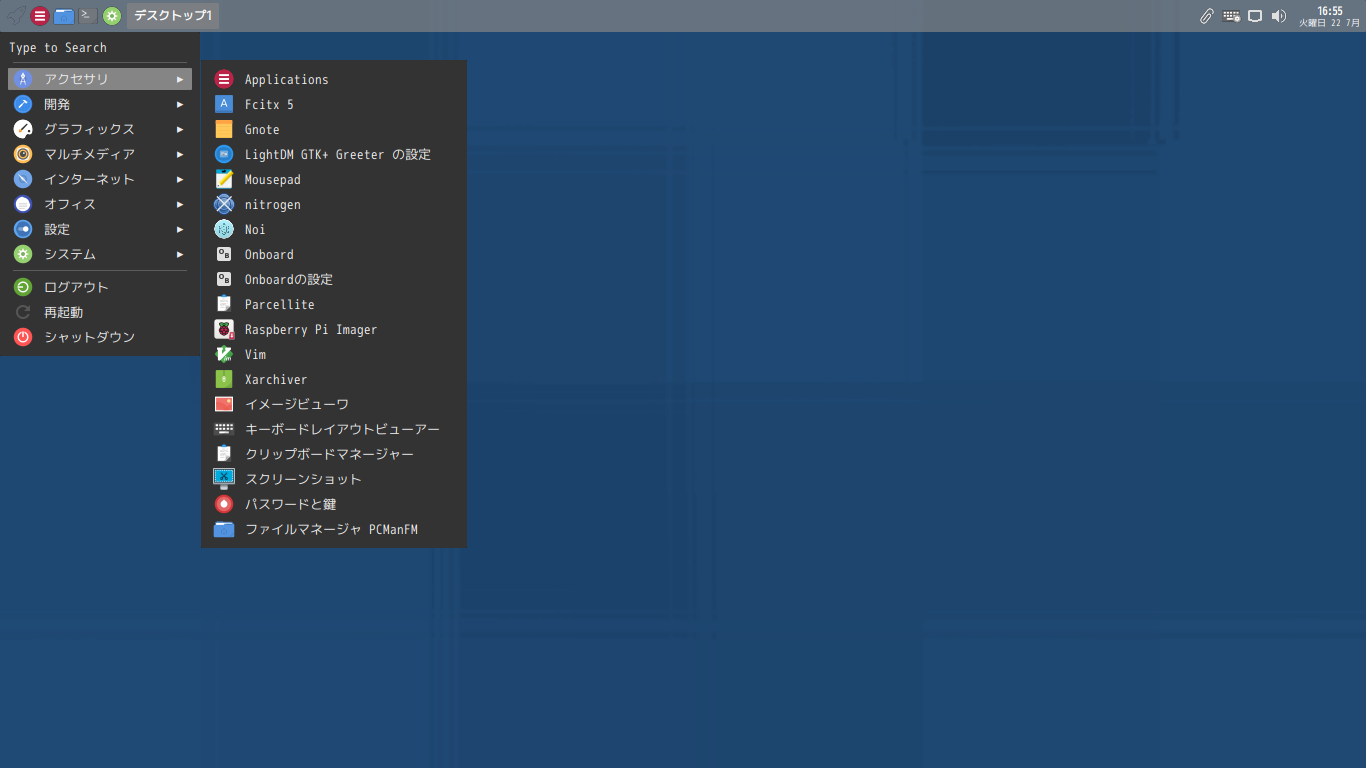Viewport: 1366px width, 768px height.
Task: Launch the Onboard keyboard icon
Action: point(224,254)
